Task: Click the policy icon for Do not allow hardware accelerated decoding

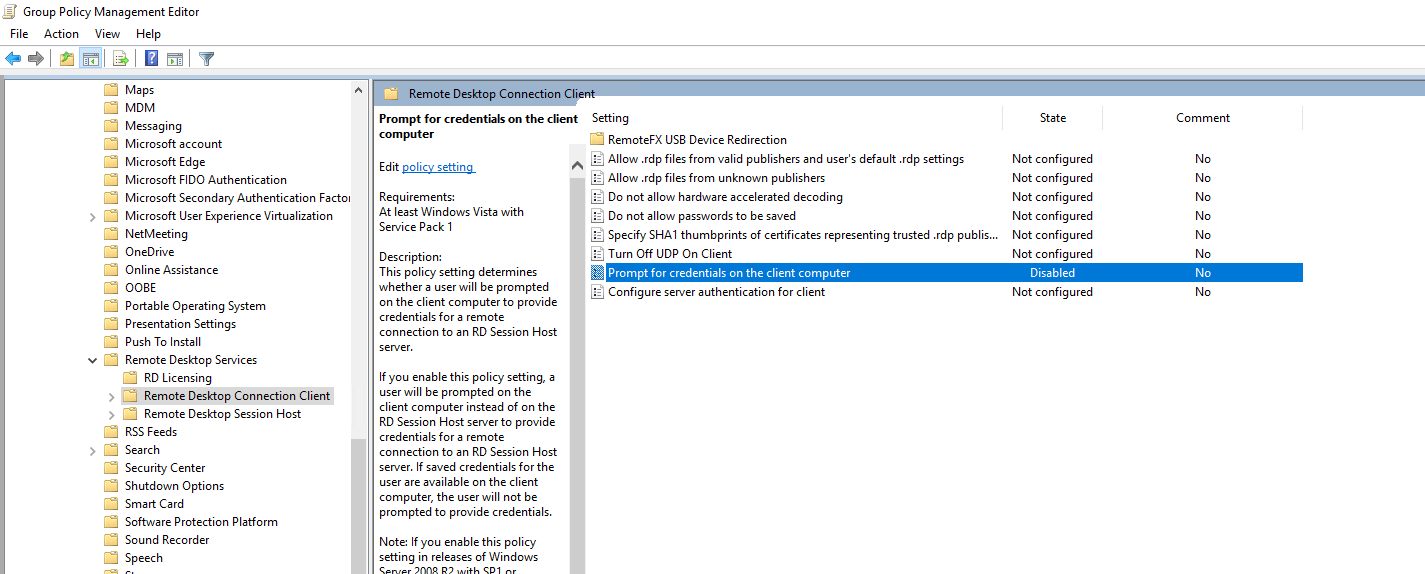Action: tap(598, 197)
